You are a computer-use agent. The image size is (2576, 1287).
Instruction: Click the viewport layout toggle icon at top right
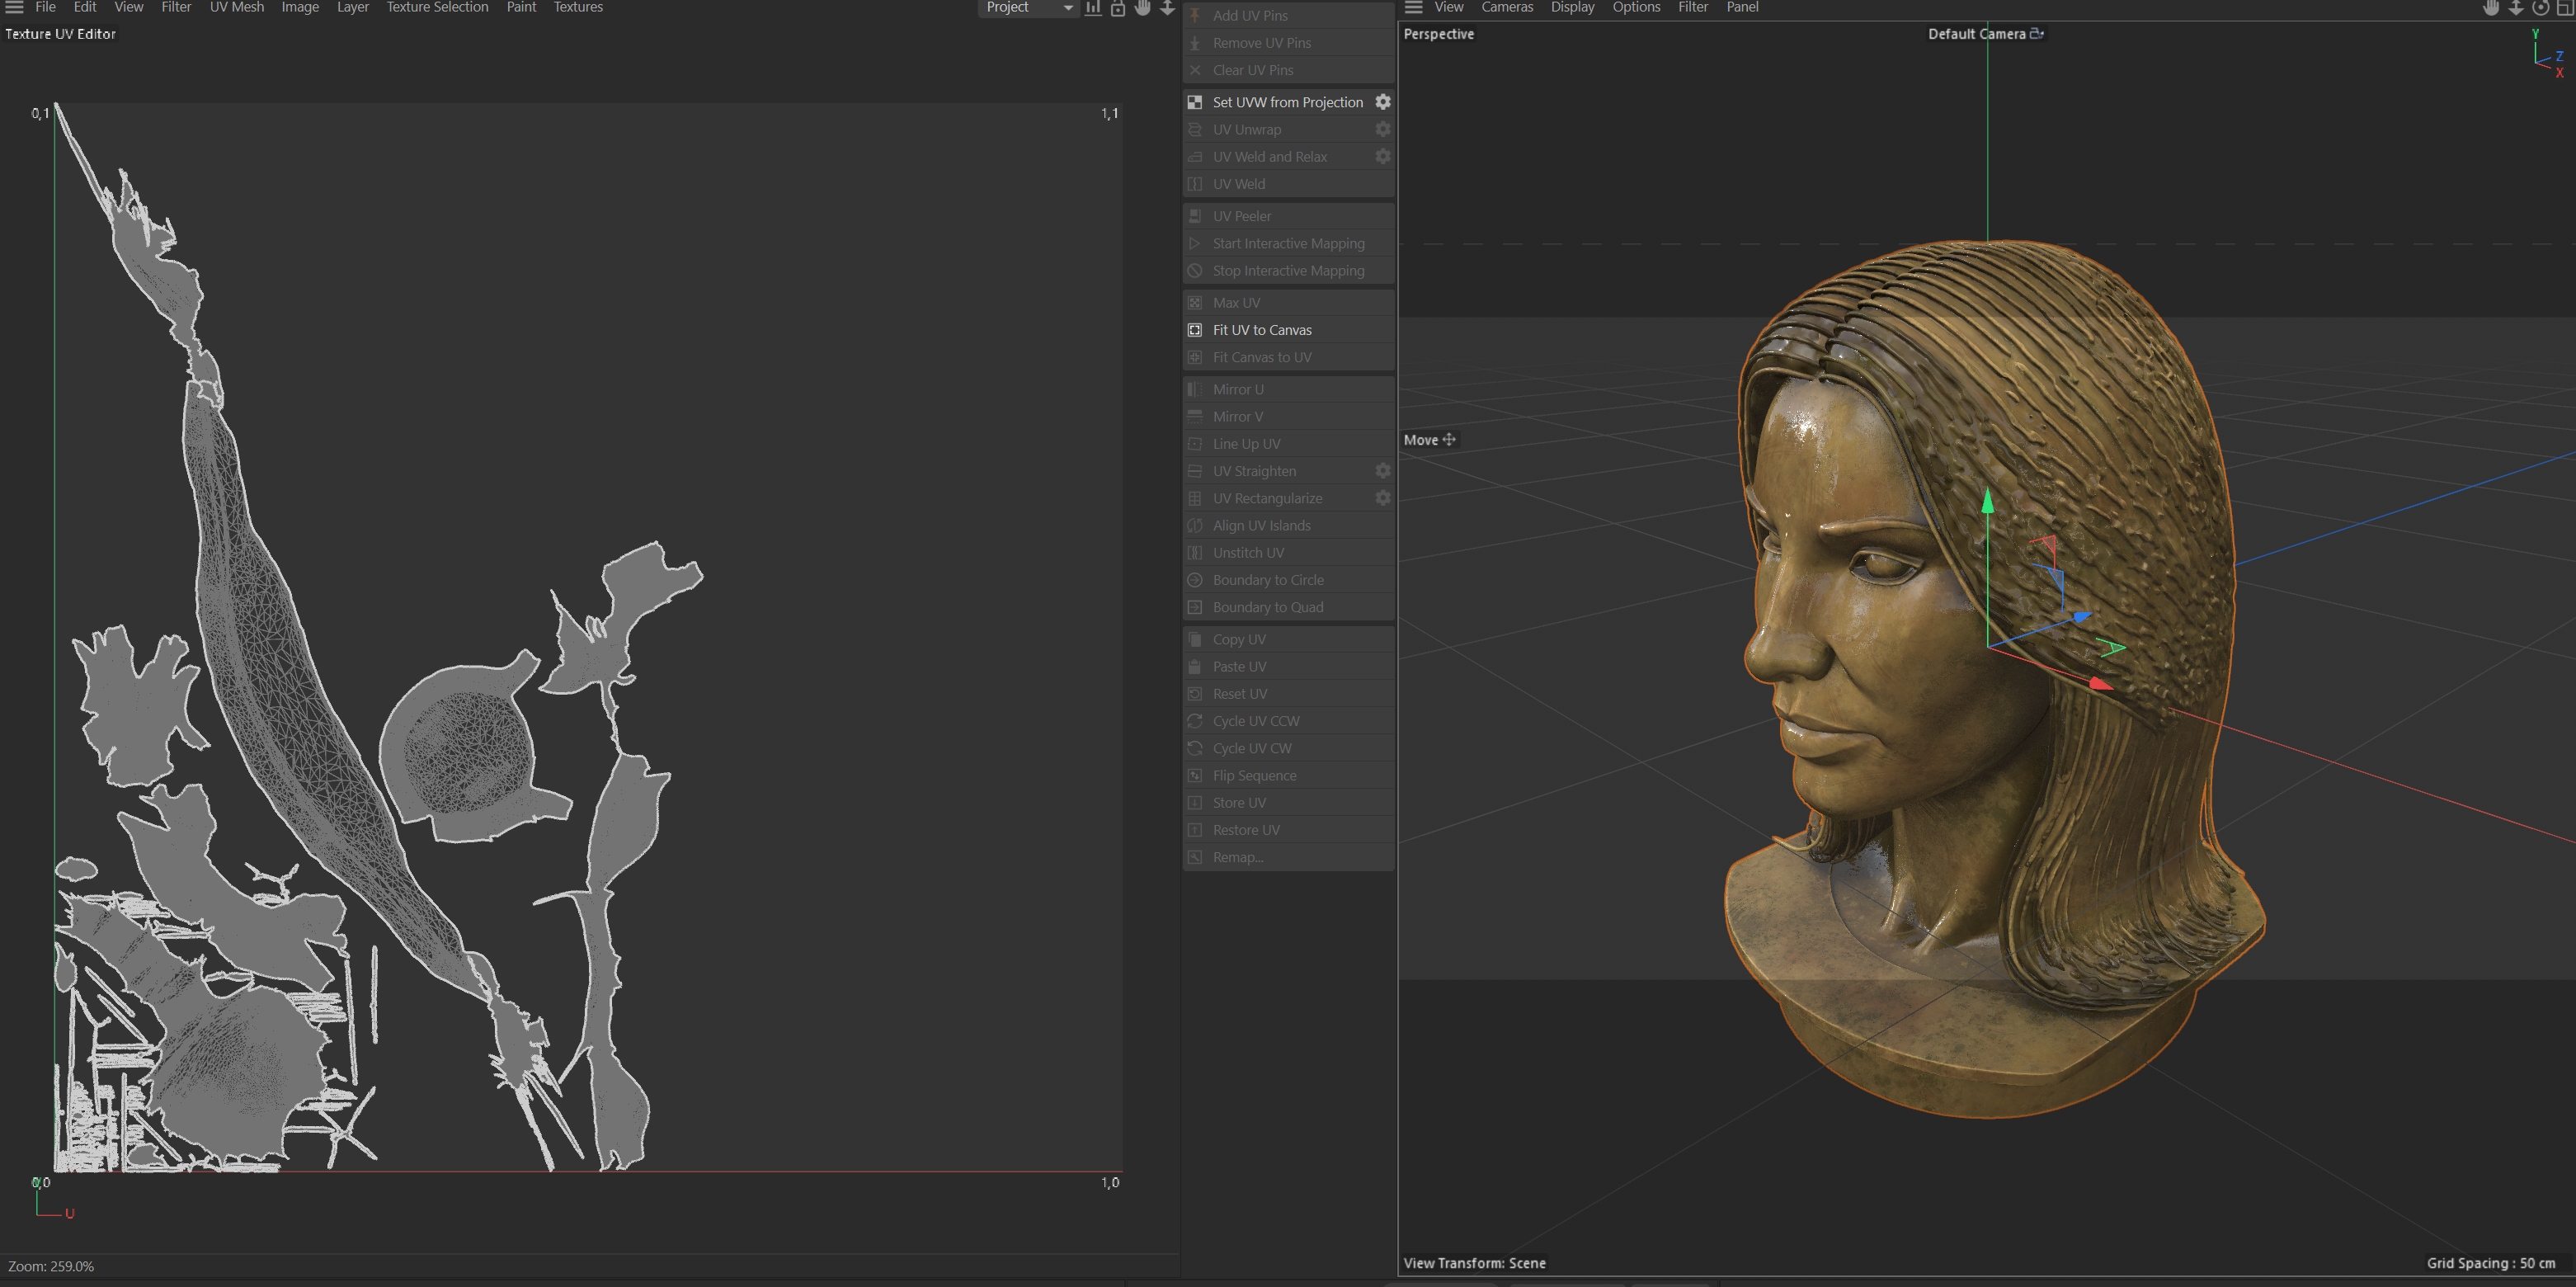pos(2565,8)
